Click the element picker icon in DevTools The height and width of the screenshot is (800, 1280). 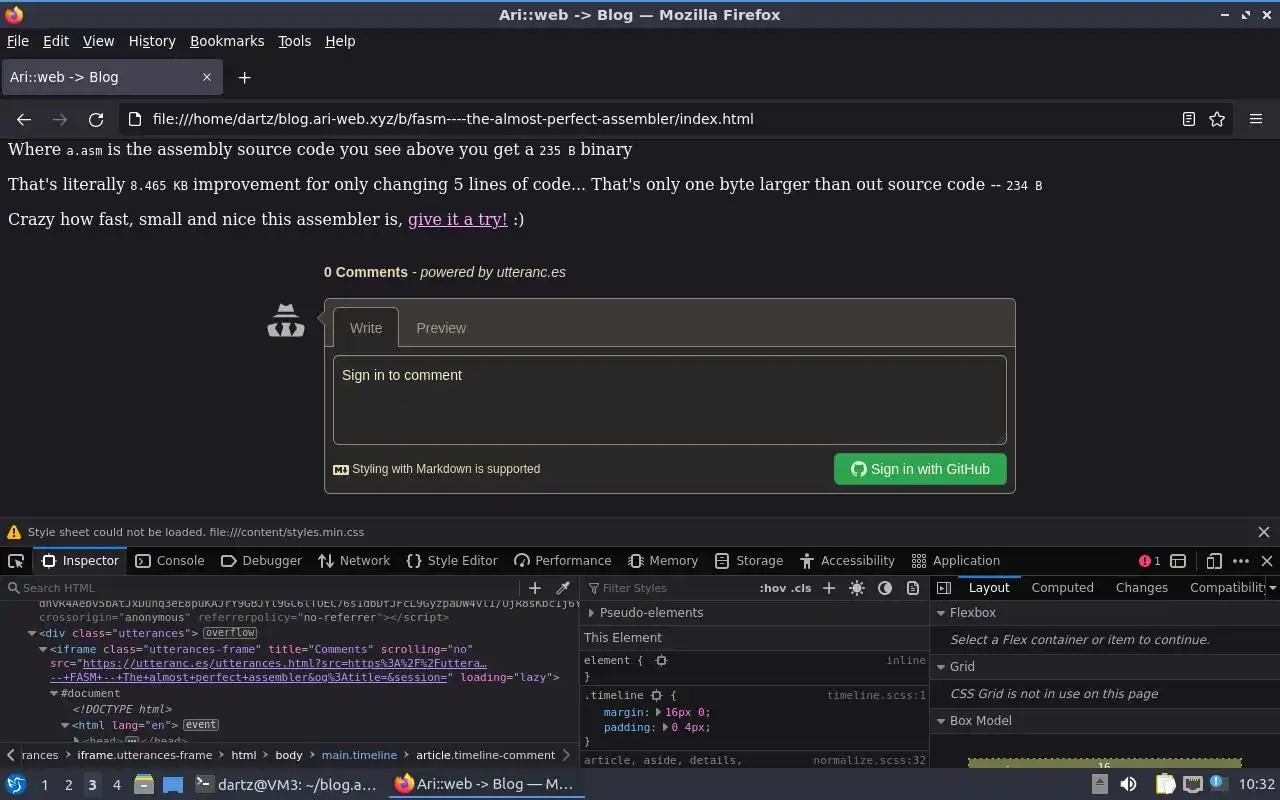[16, 561]
